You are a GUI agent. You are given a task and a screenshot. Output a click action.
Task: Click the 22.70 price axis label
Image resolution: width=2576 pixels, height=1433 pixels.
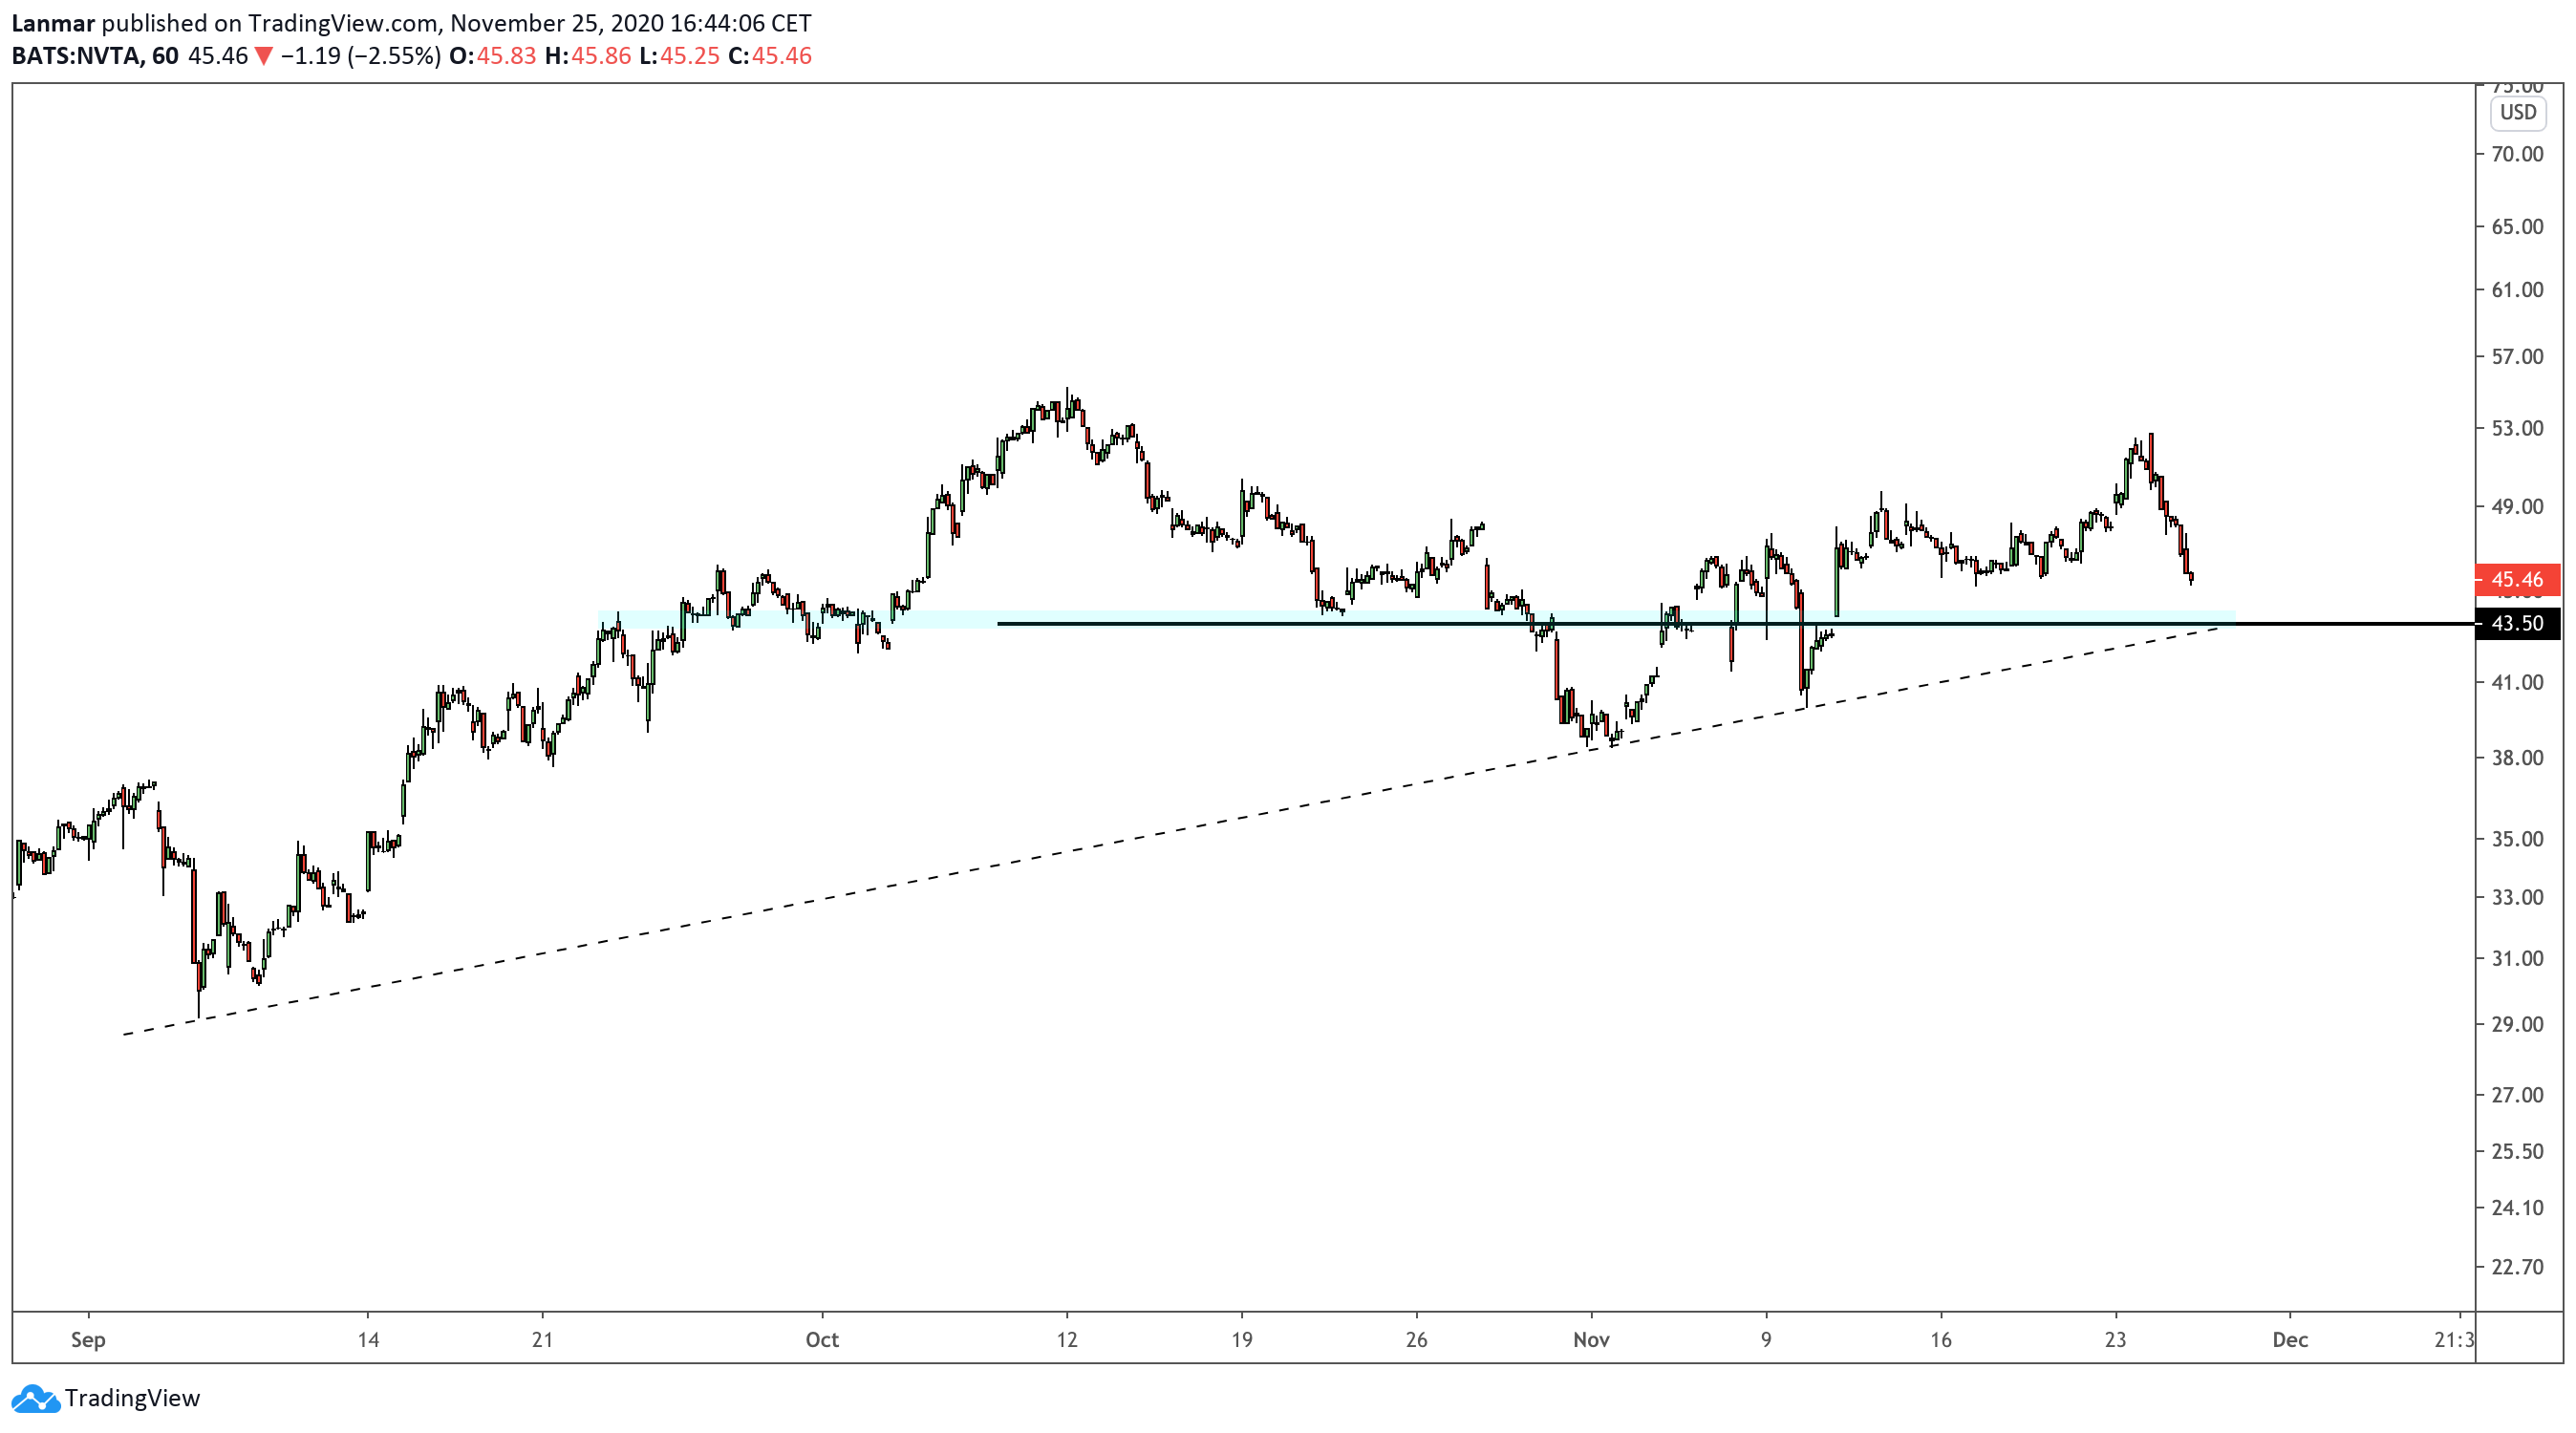tap(2517, 1266)
